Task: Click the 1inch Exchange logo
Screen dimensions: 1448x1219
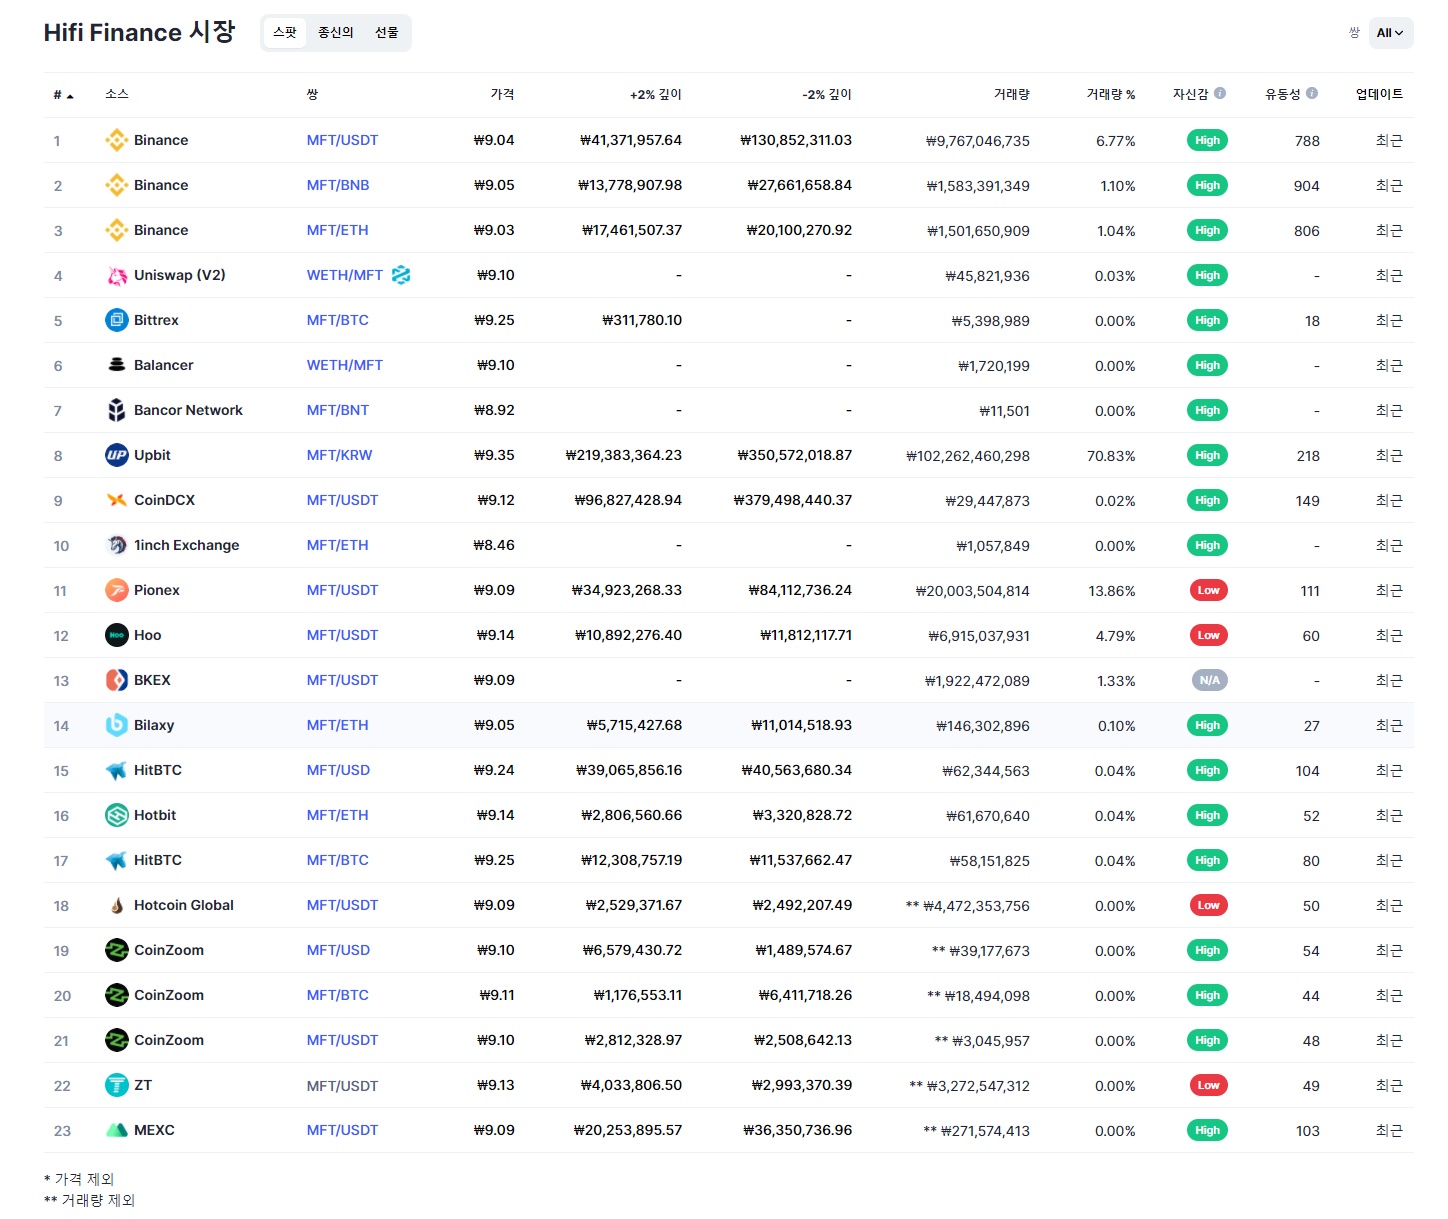Action: click(x=117, y=545)
